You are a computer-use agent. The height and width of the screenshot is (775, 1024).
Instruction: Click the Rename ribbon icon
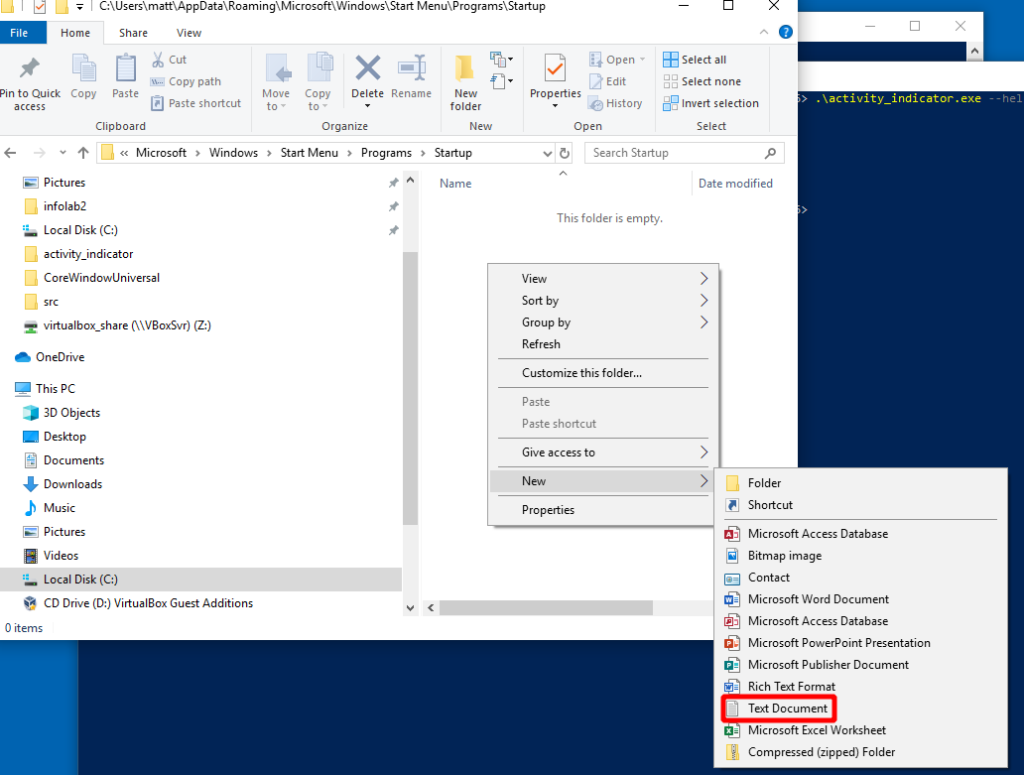pyautogui.click(x=411, y=70)
